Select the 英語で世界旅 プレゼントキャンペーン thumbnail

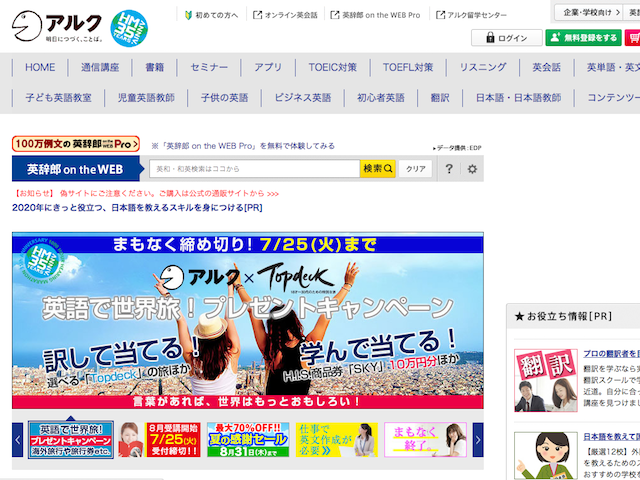[71, 440]
